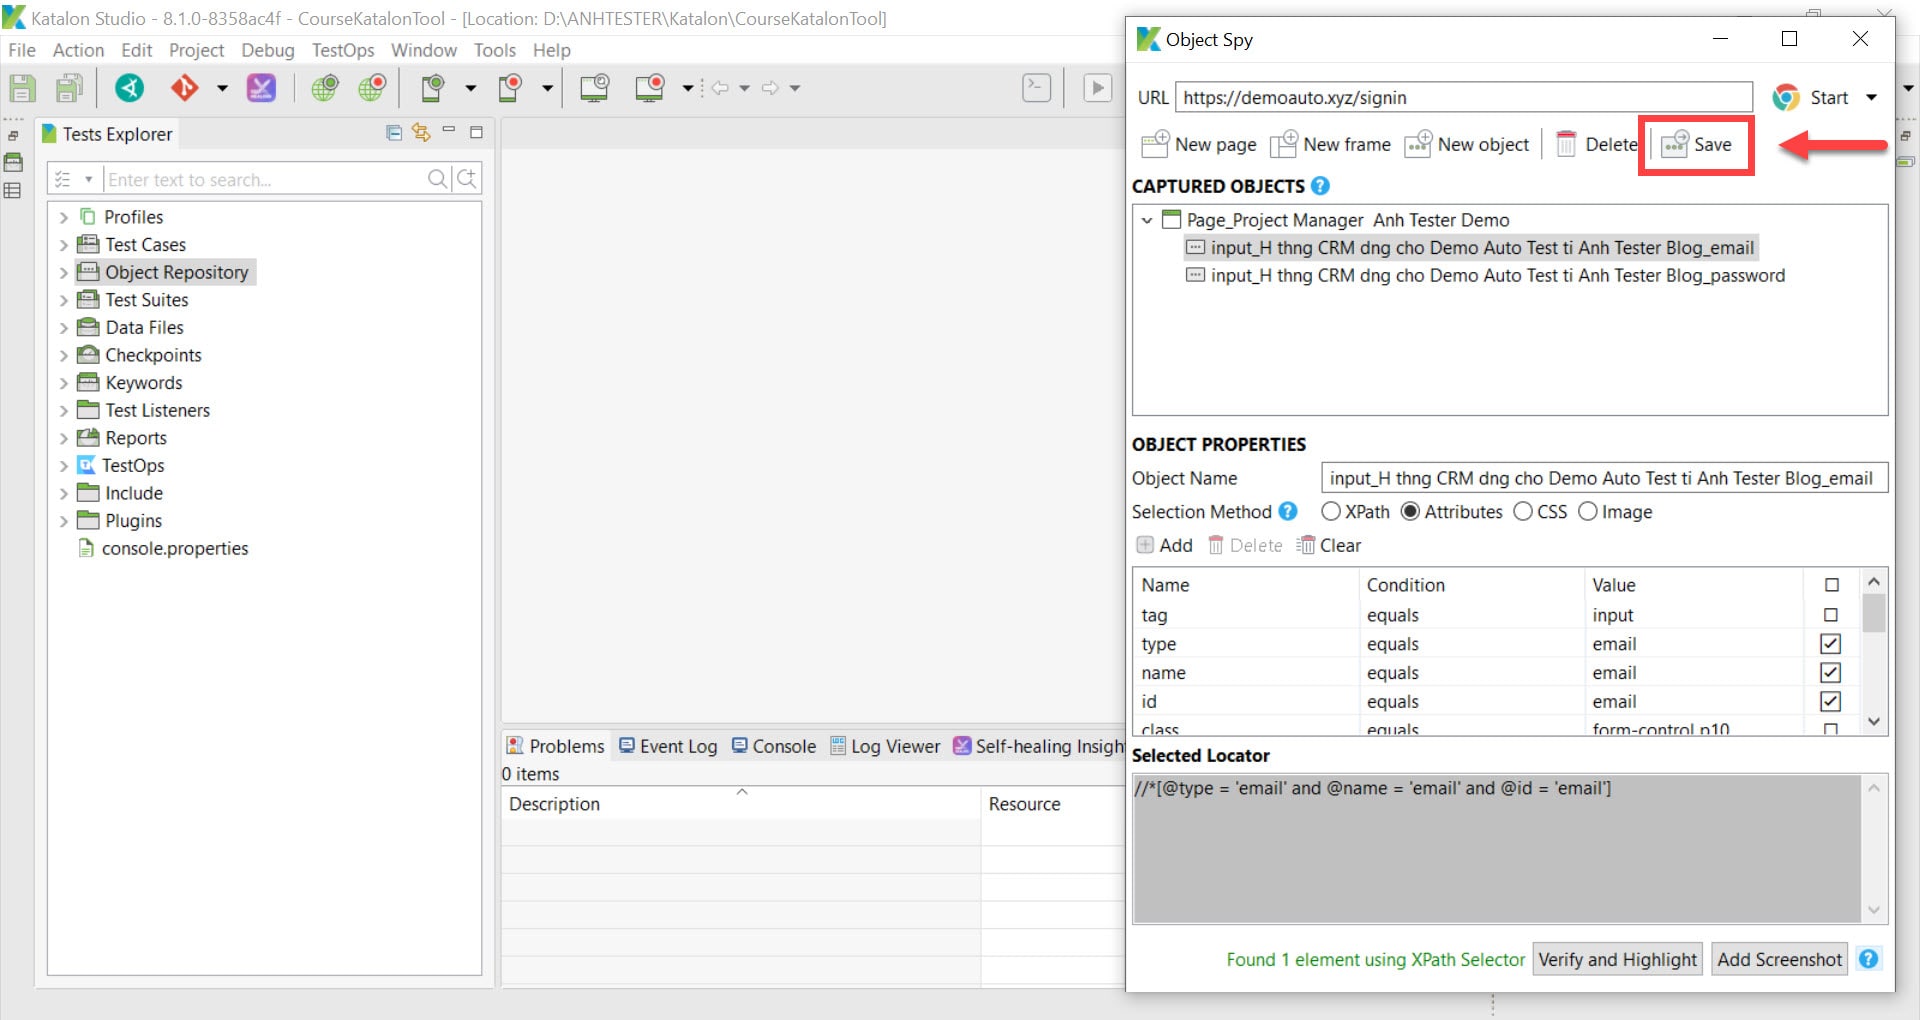Click the Spy Windows monitor icon
Viewport: 1920px width, 1020px height.
tap(595, 88)
